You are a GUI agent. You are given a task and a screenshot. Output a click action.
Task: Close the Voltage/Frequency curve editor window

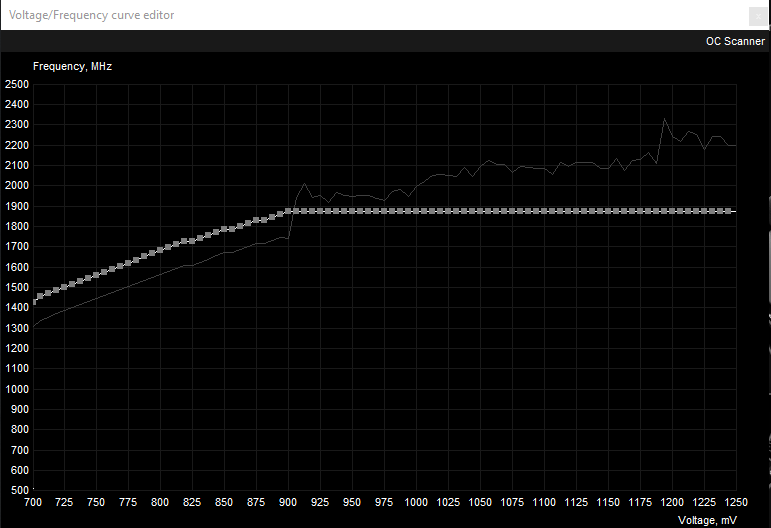(x=757, y=15)
